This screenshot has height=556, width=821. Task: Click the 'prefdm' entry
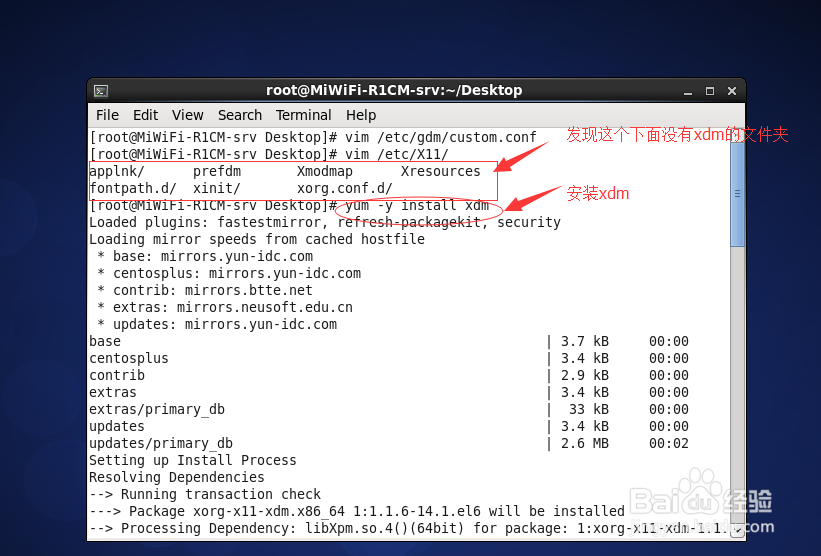click(x=217, y=171)
